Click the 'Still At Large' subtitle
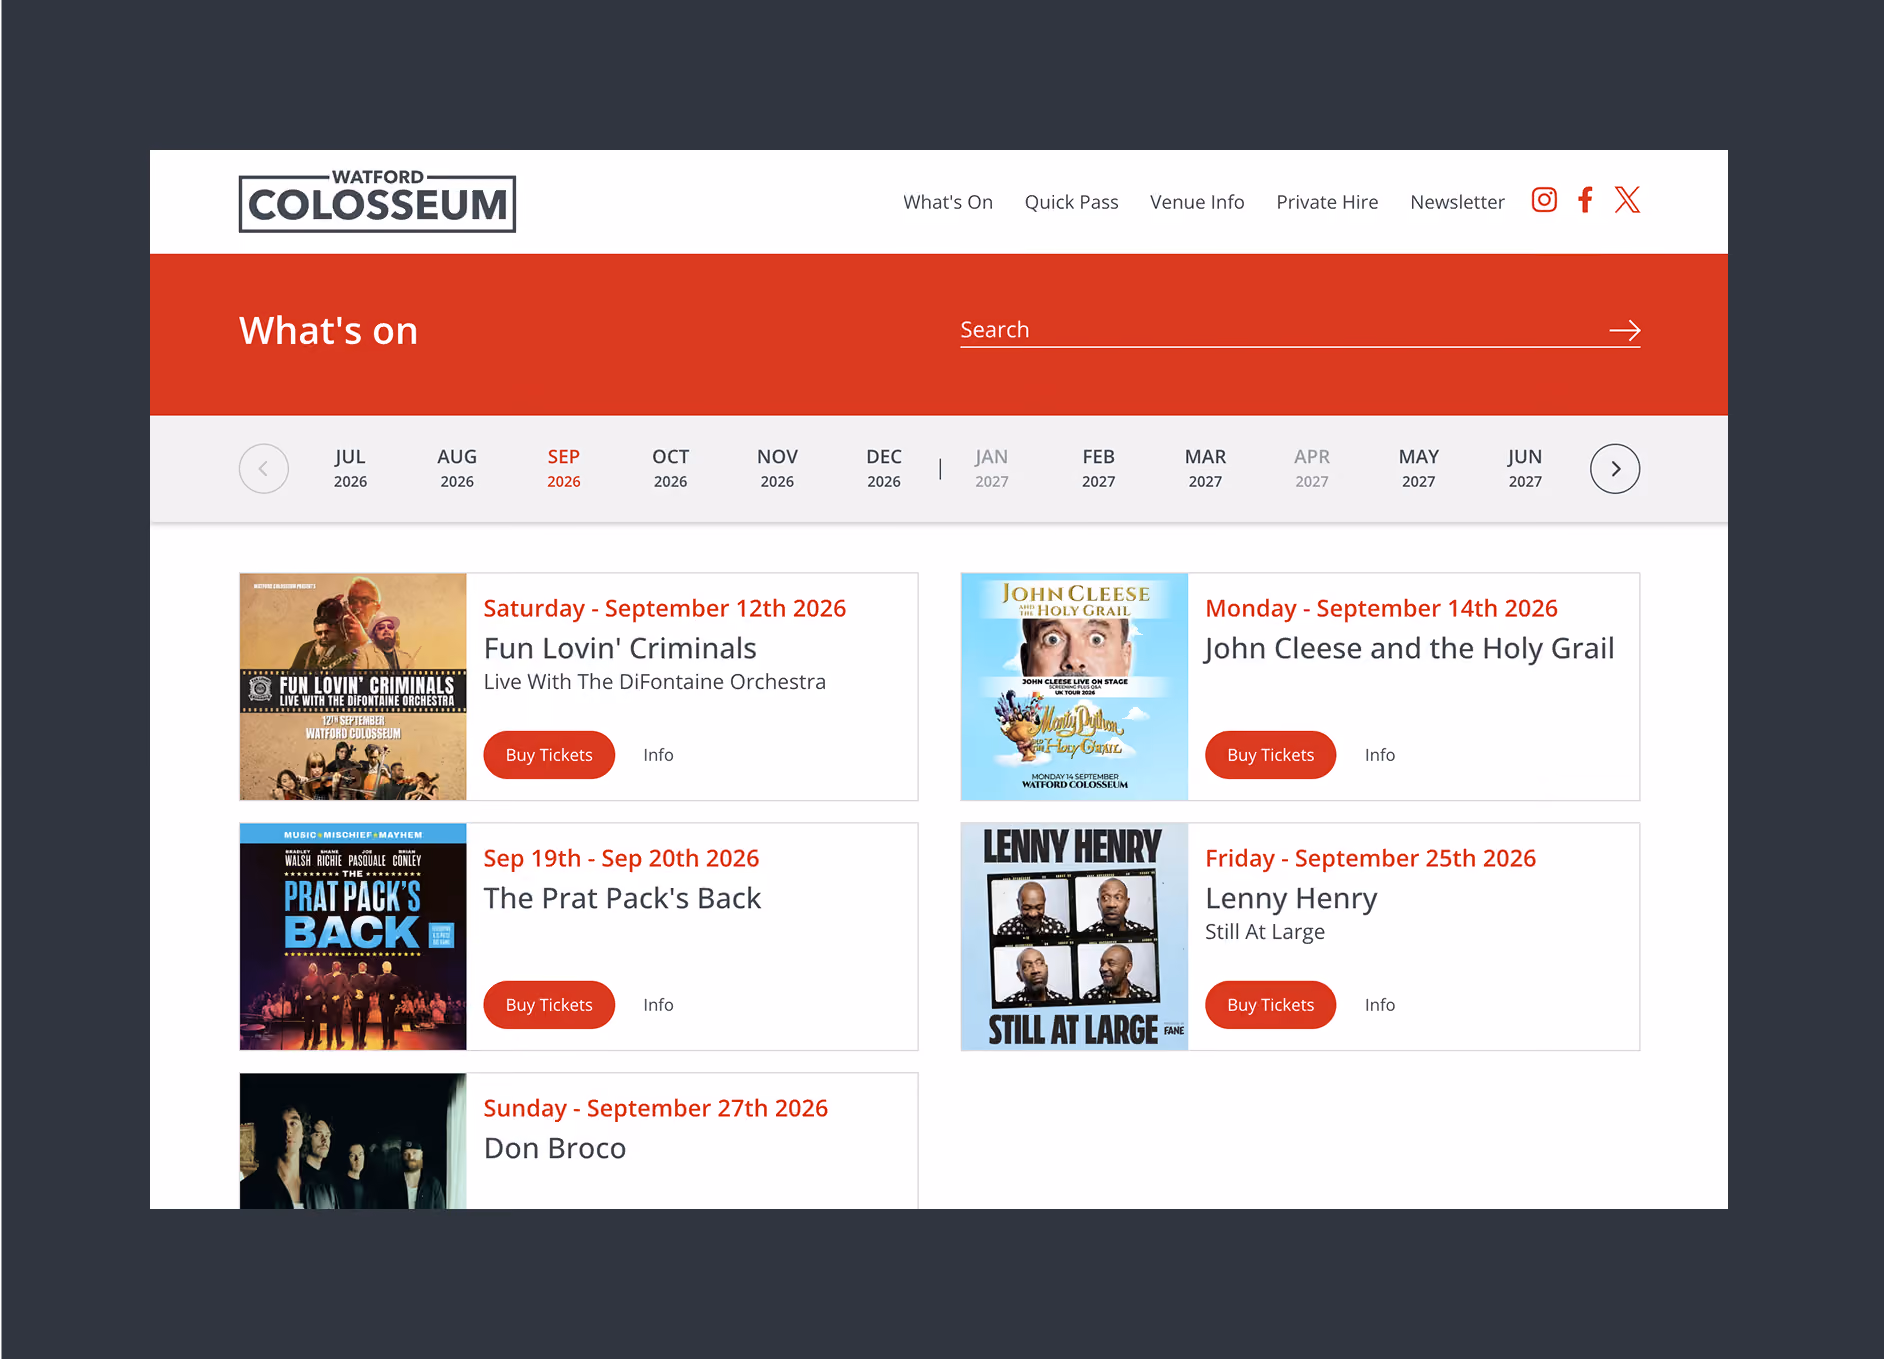Screen dimensions: 1884x1359 click(x=1265, y=932)
